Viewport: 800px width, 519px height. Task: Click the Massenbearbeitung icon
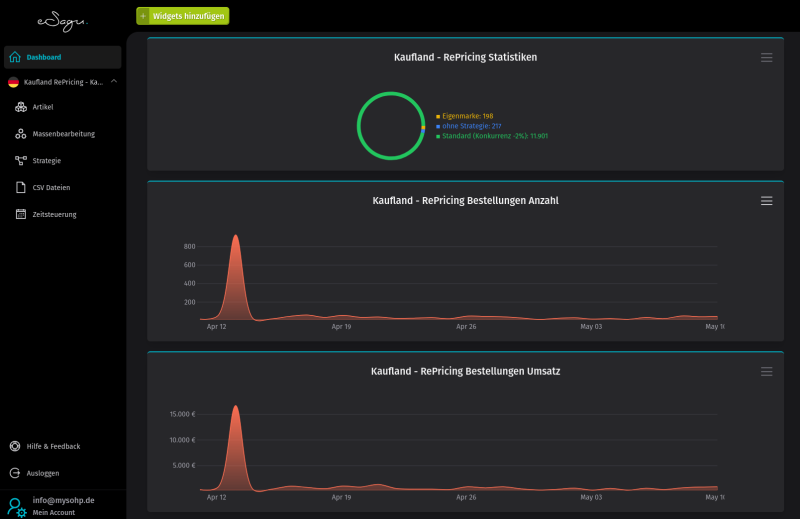tap(20, 134)
